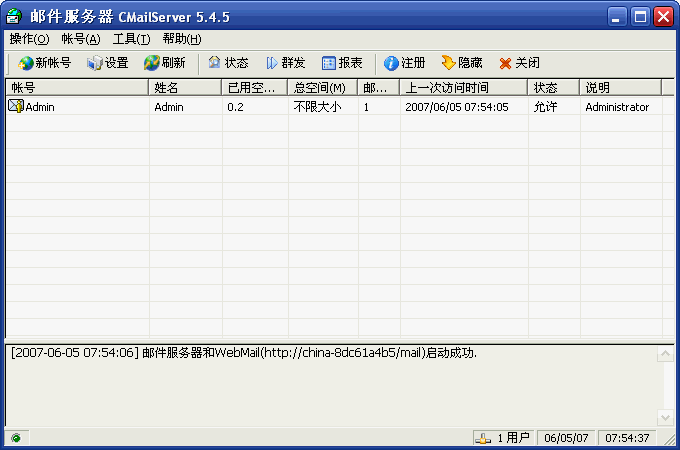The height and width of the screenshot is (450, 680).
Task: Click the 06/05/07 date in status bar
Action: [566, 438]
